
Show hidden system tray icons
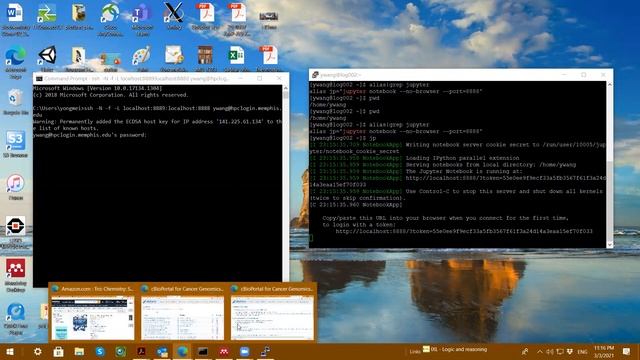click(540, 351)
